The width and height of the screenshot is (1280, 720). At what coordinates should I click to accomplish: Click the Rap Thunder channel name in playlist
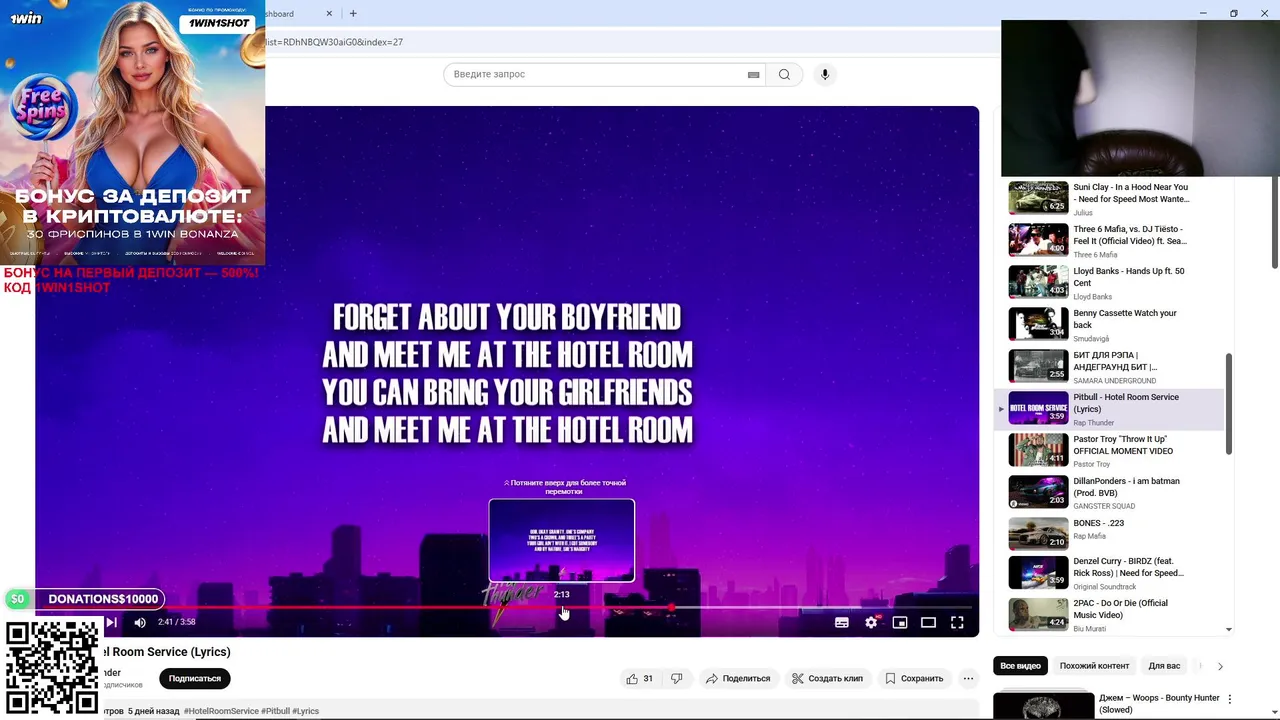click(x=1093, y=423)
